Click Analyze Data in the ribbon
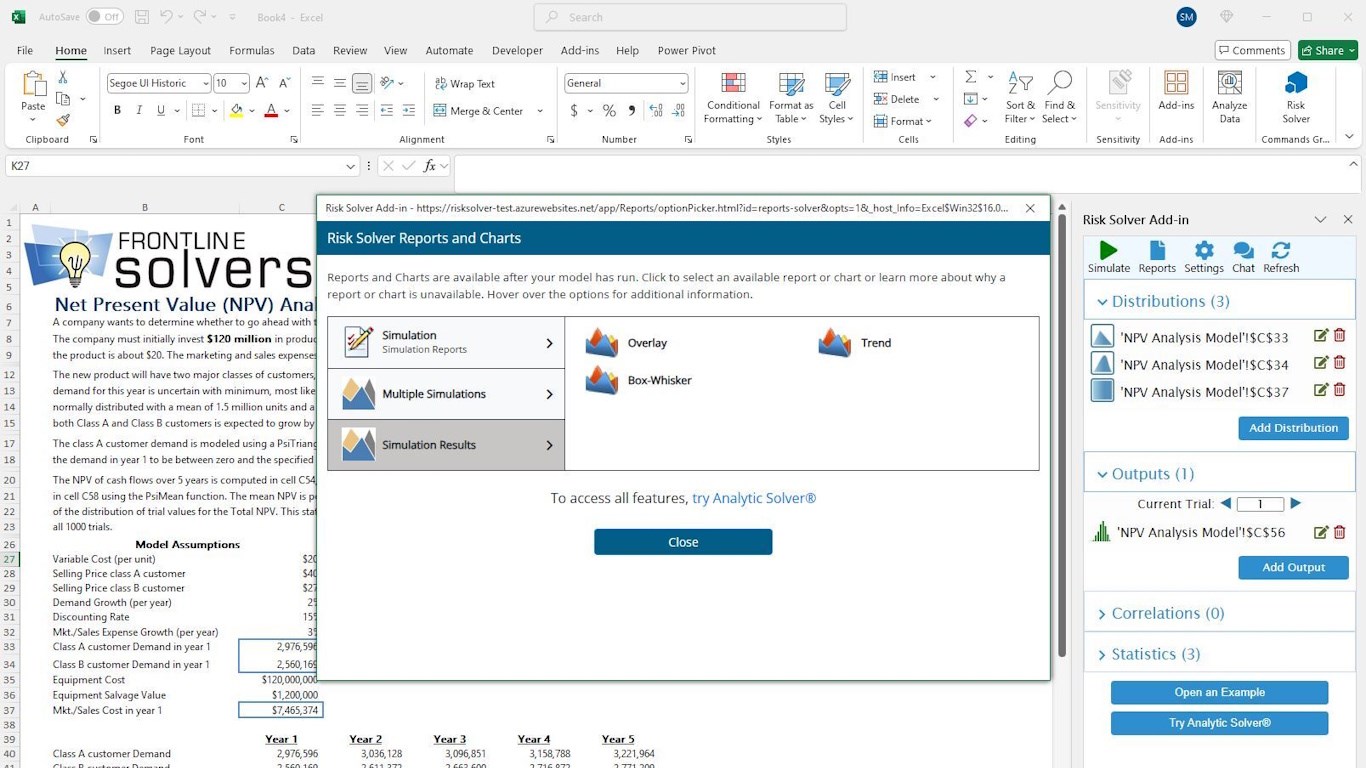 click(x=1229, y=98)
